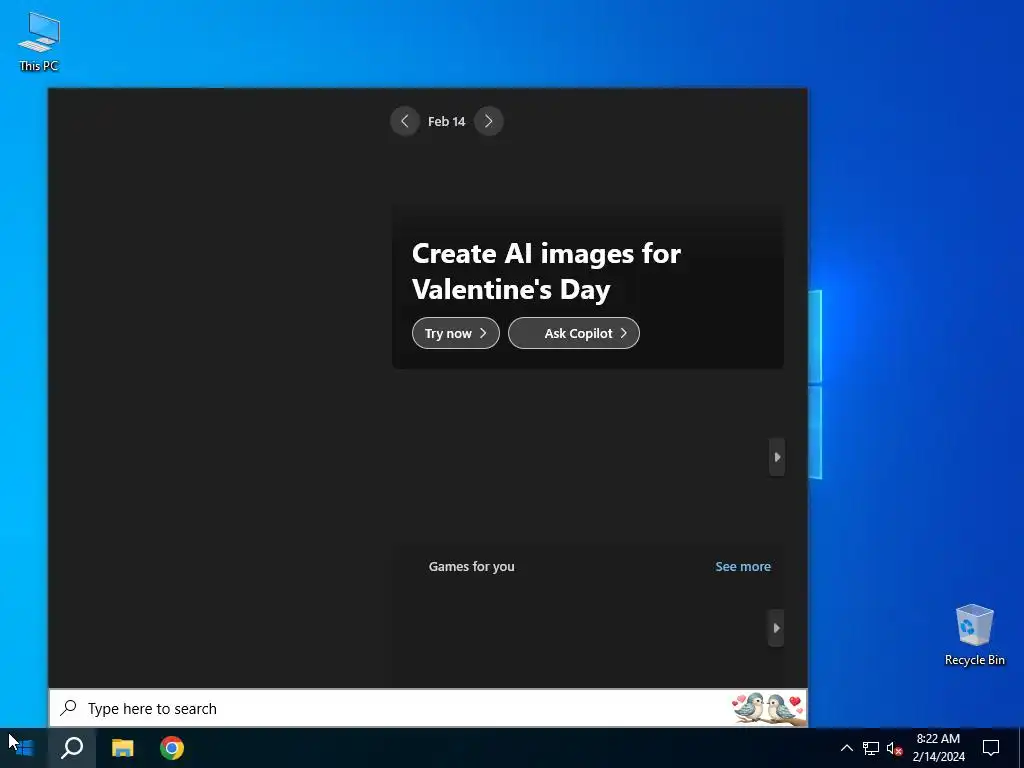Launch Google Chrome from the taskbar
The image size is (1024, 768).
point(172,748)
